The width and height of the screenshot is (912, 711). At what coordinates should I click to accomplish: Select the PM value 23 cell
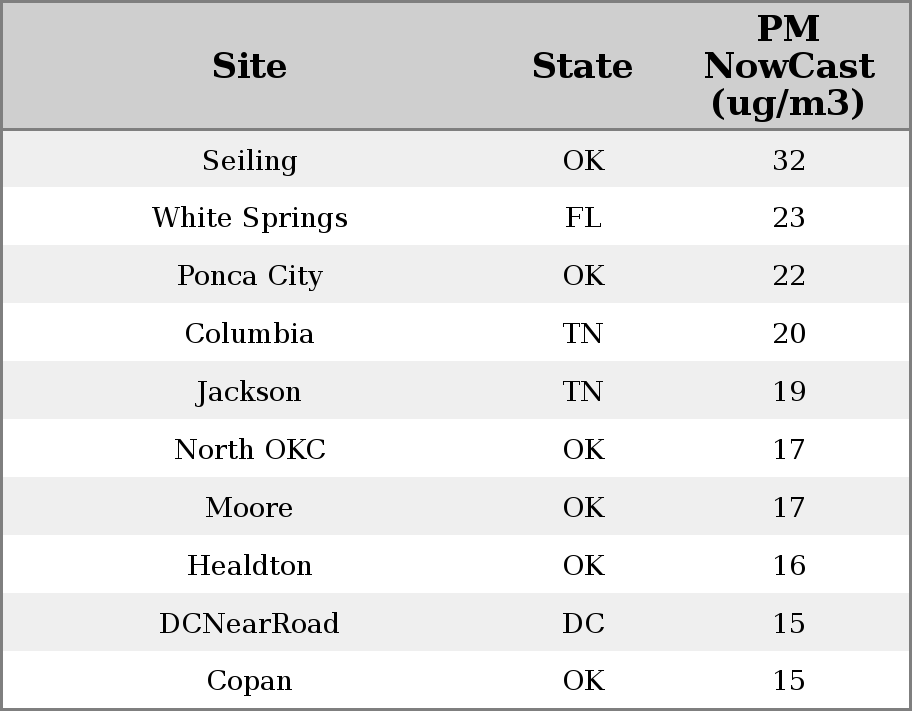pyautogui.click(x=788, y=218)
